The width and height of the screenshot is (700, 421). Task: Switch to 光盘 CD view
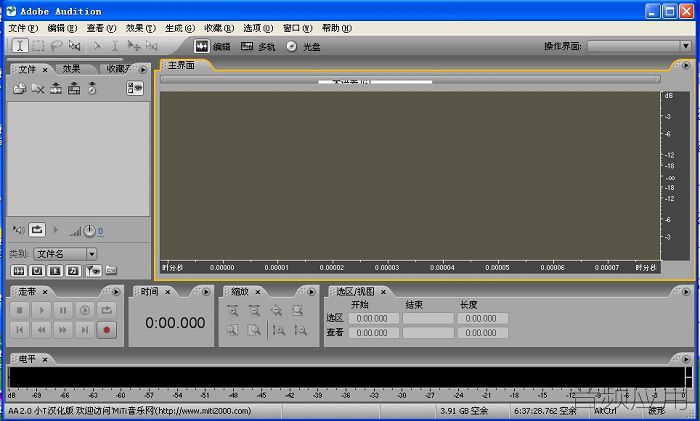304,46
